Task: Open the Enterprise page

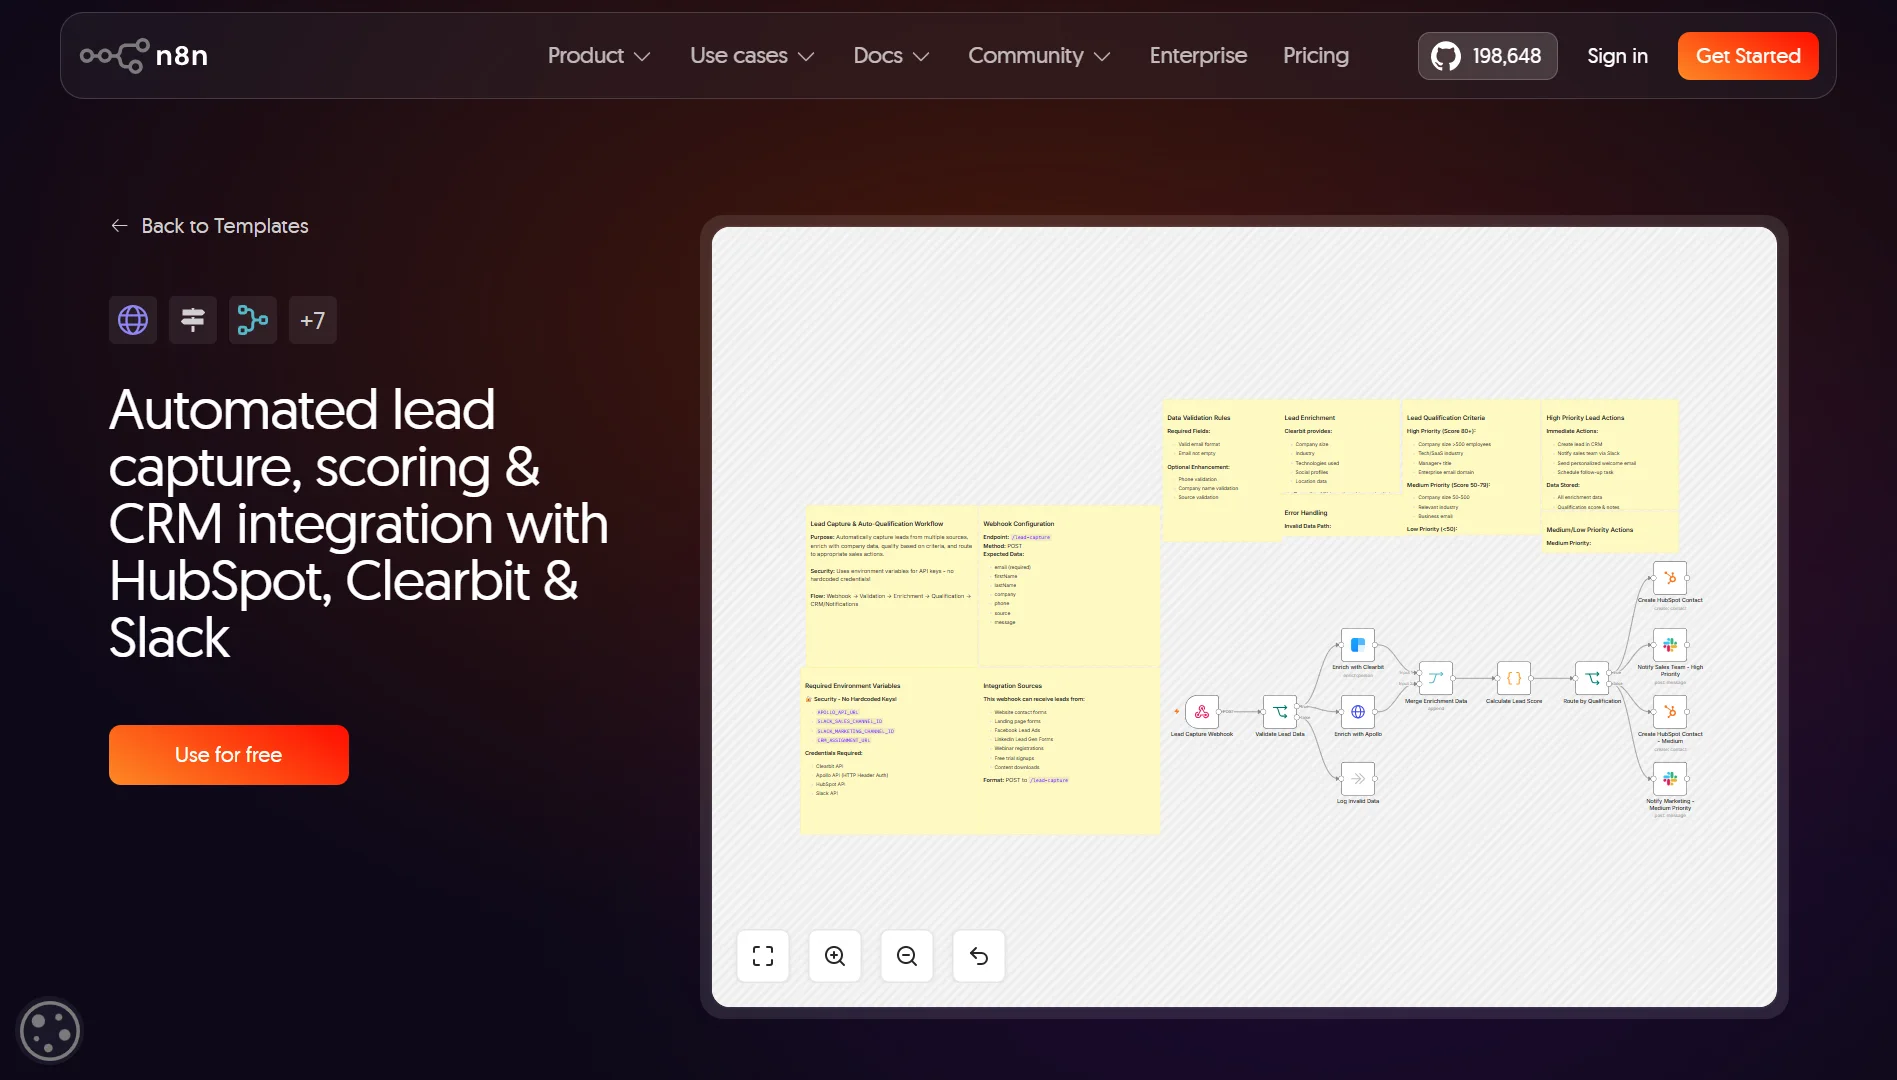Action: [1198, 56]
